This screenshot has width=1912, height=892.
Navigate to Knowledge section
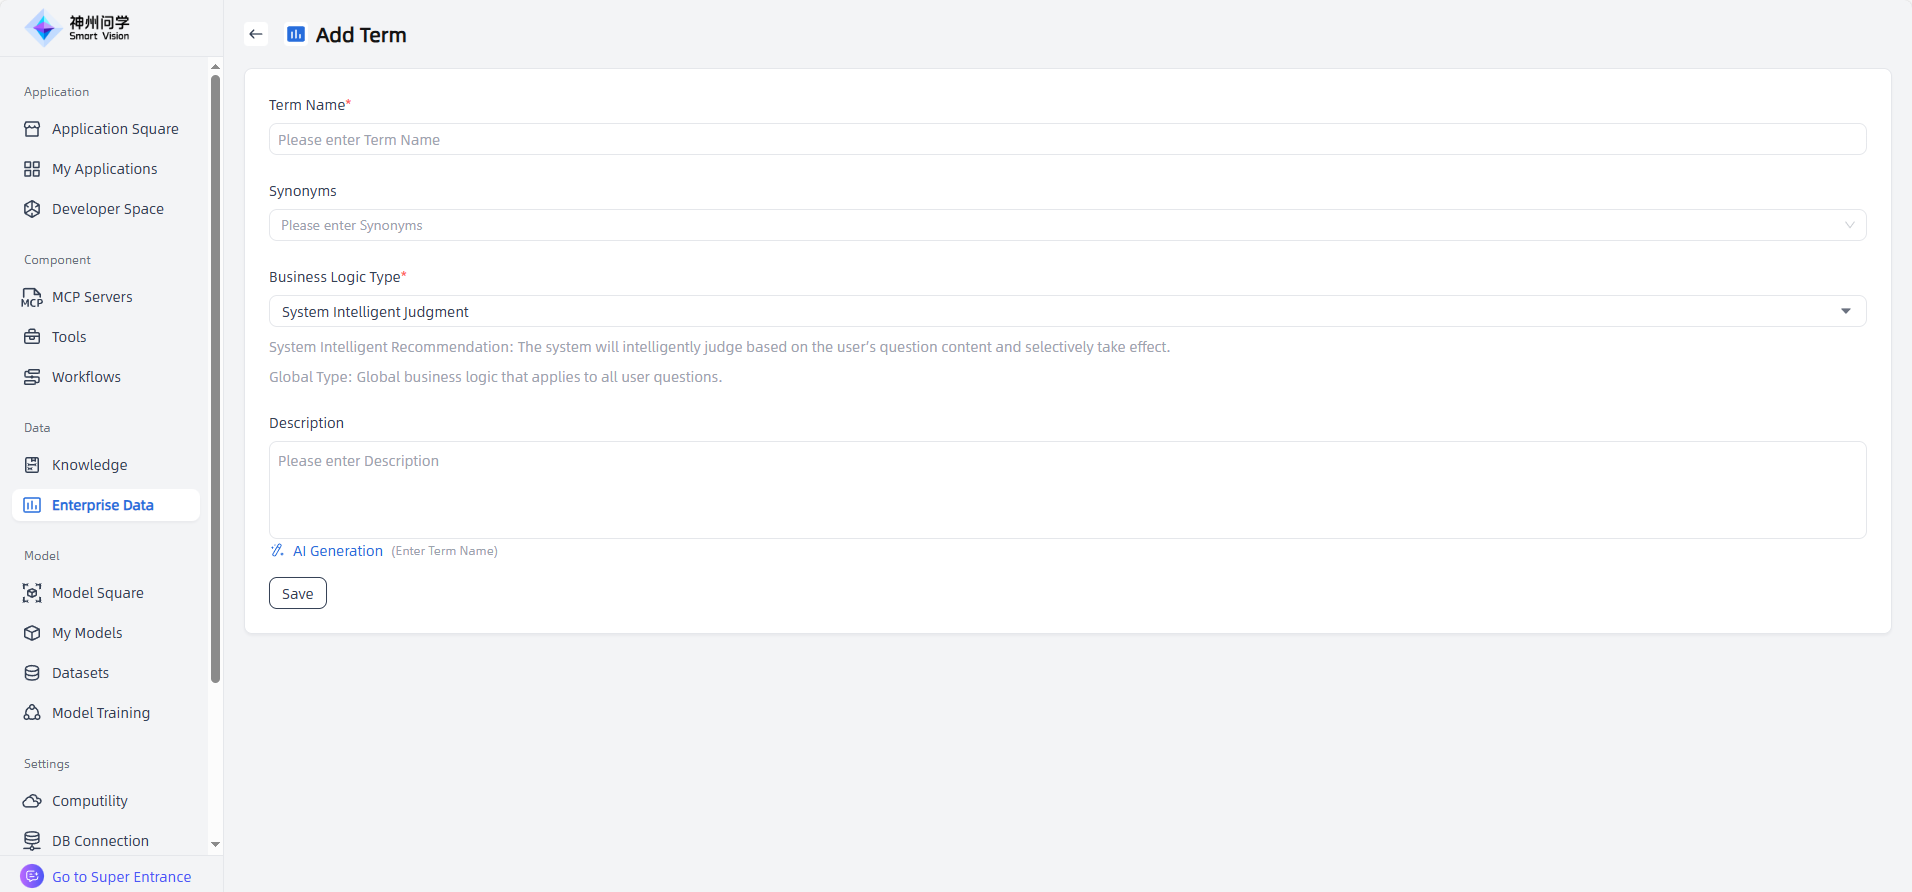click(x=89, y=465)
